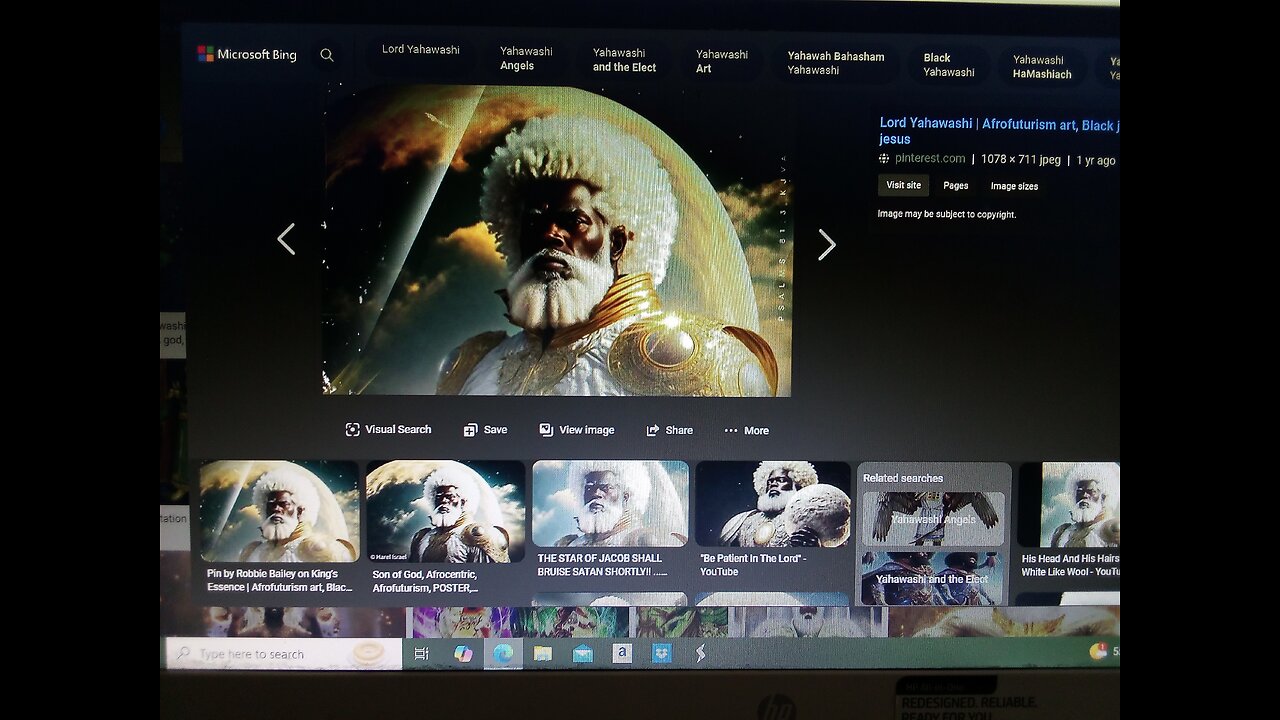Click the pinterest.com source link
Viewport: 1280px width, 720px height.
coord(930,158)
